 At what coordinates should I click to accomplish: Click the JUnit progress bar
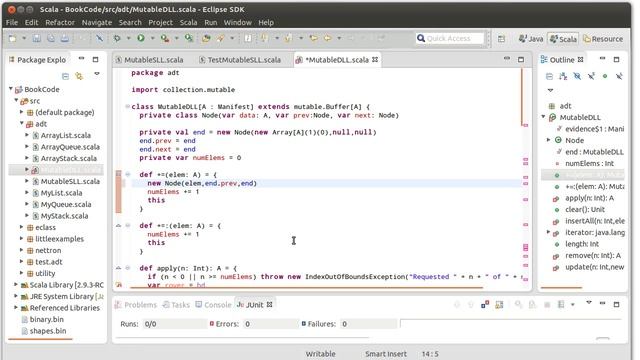point(510,324)
